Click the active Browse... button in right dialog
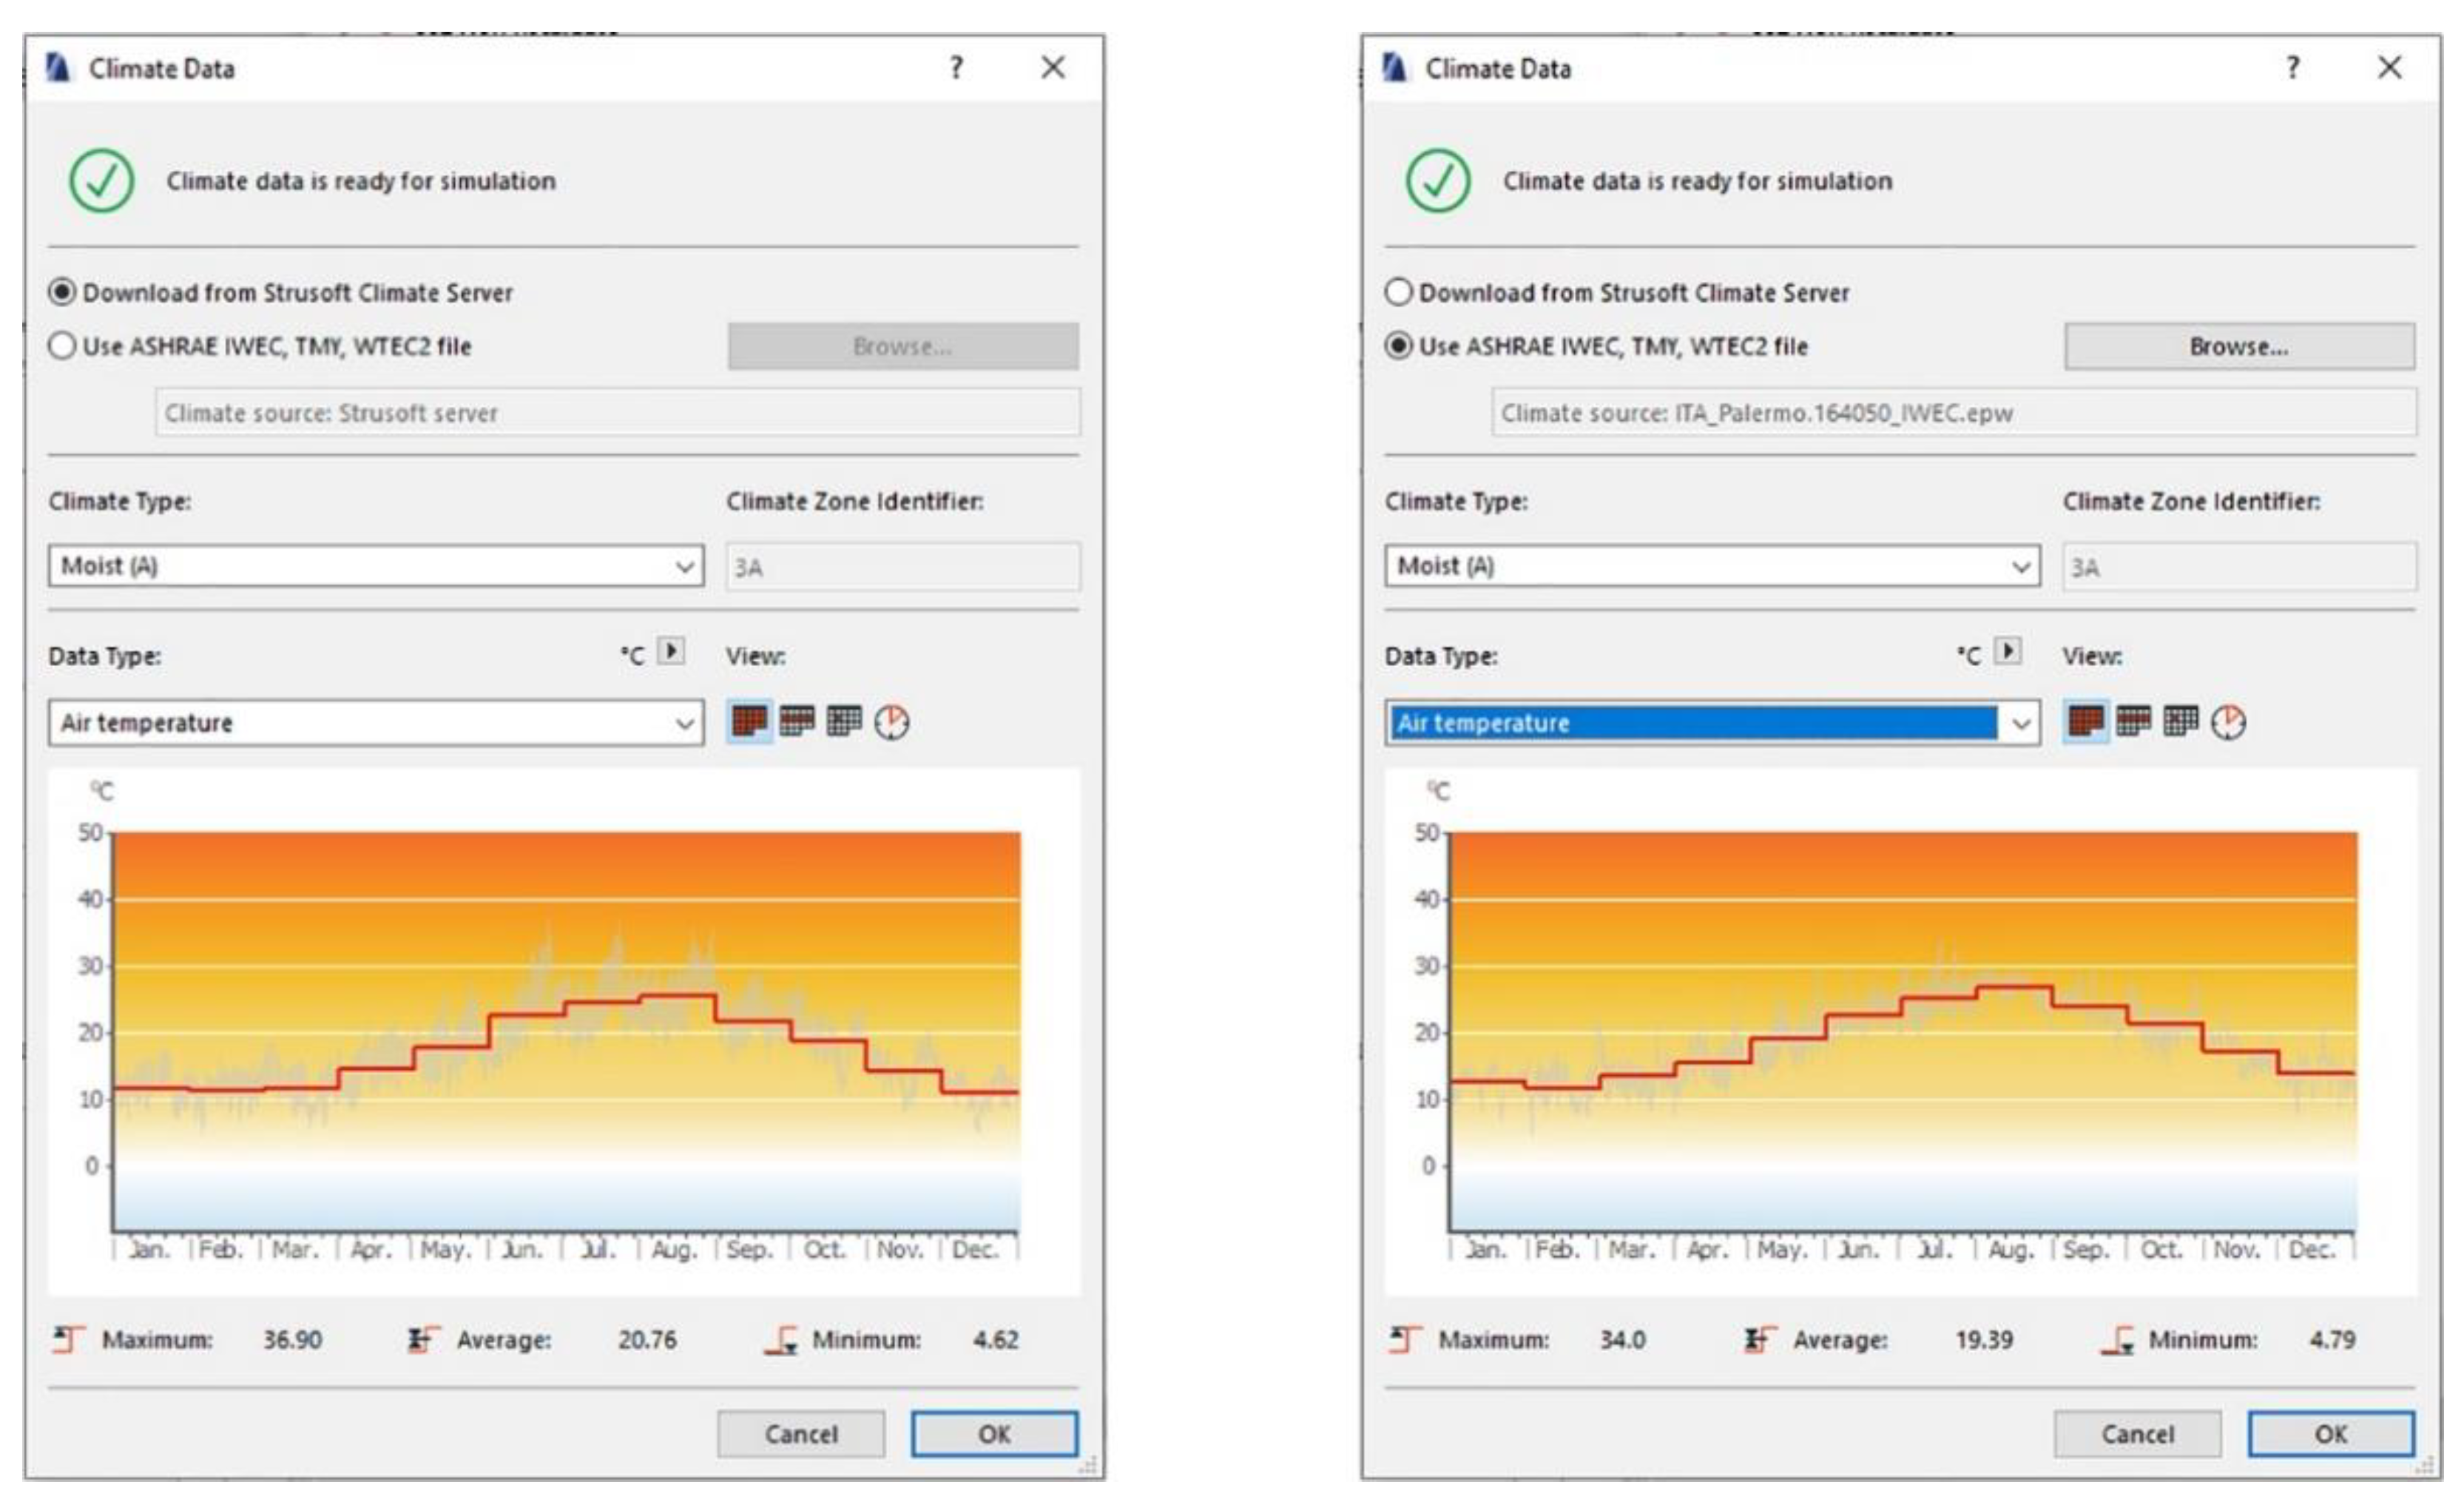Viewport: 2464px width, 1505px height. pyautogui.click(x=2238, y=346)
